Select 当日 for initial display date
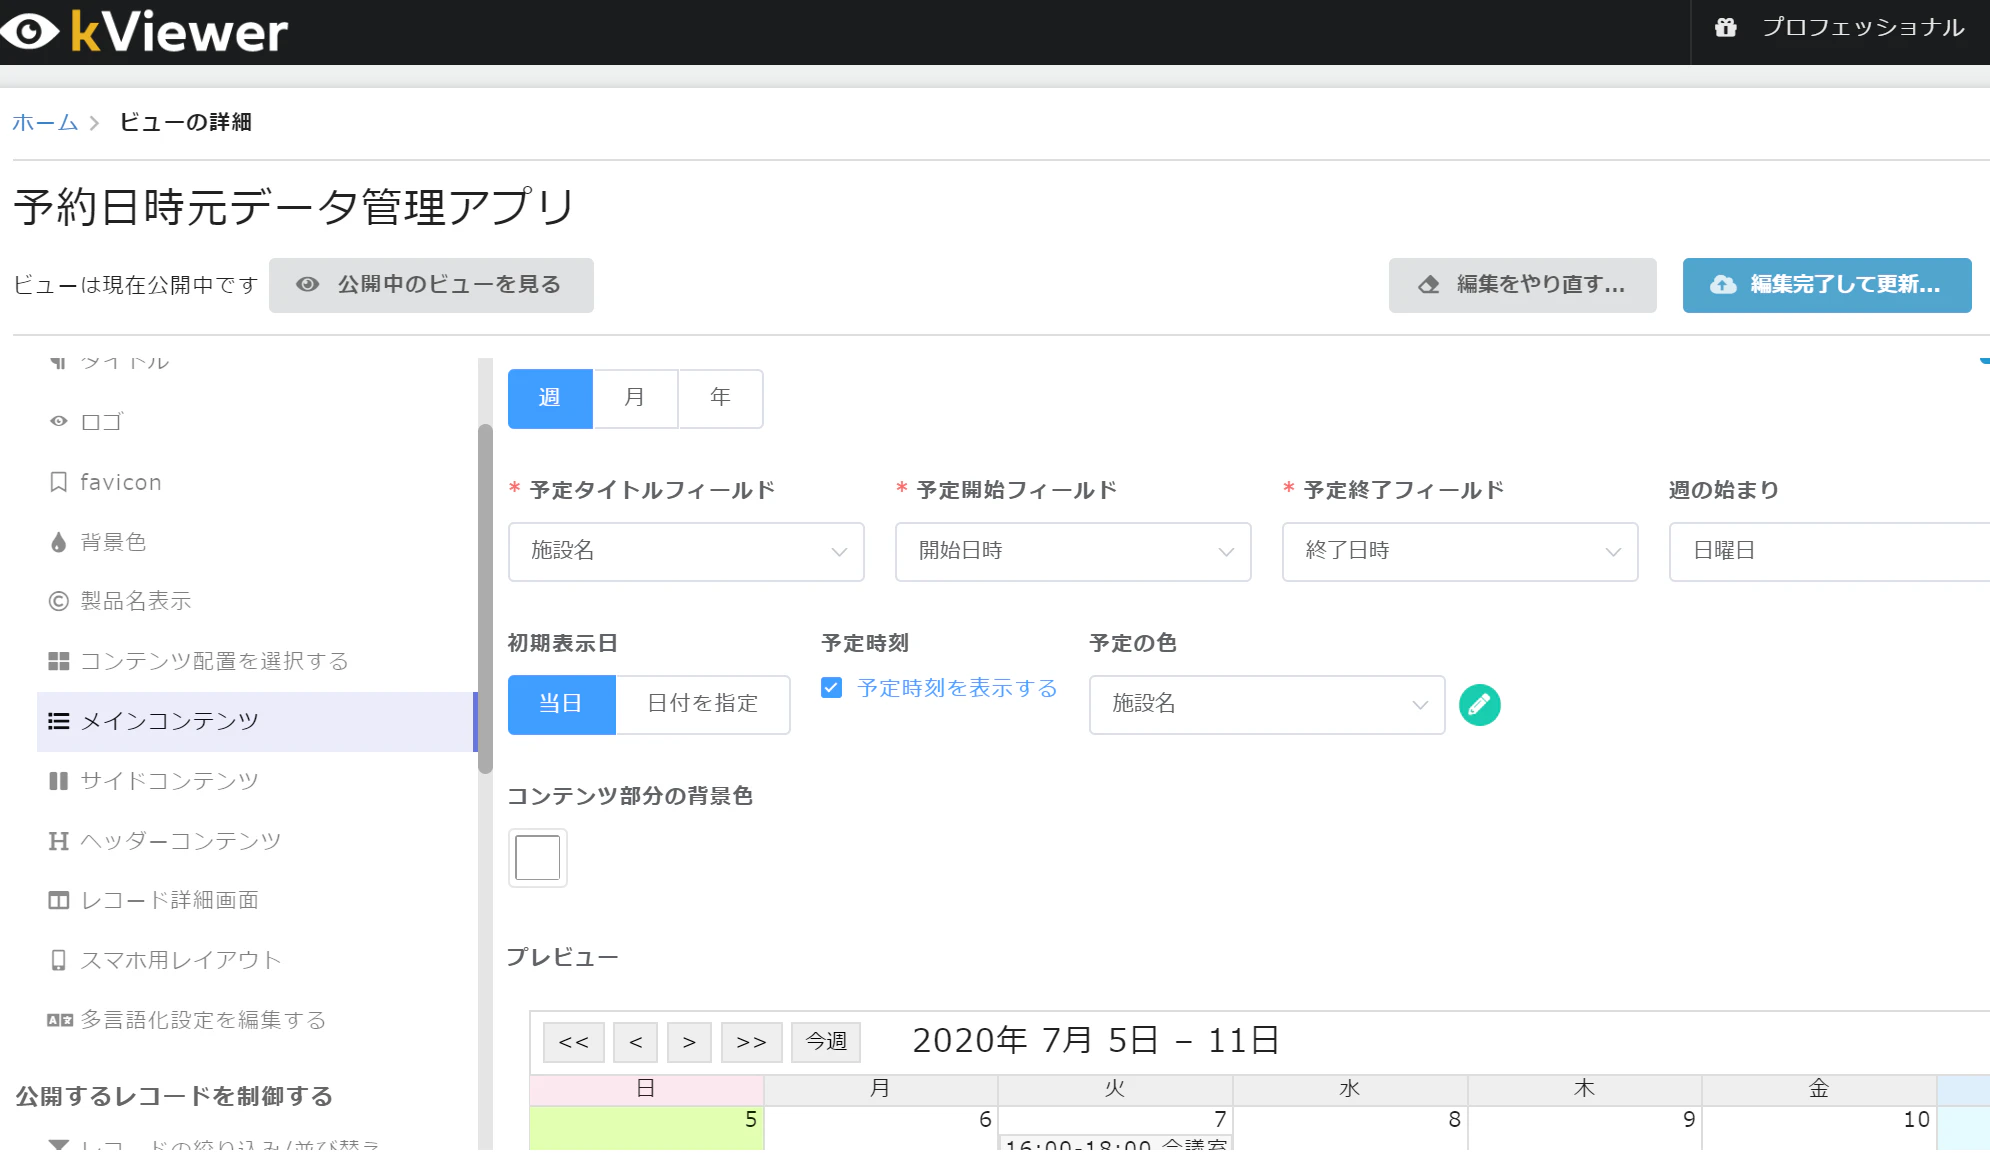 click(x=561, y=704)
